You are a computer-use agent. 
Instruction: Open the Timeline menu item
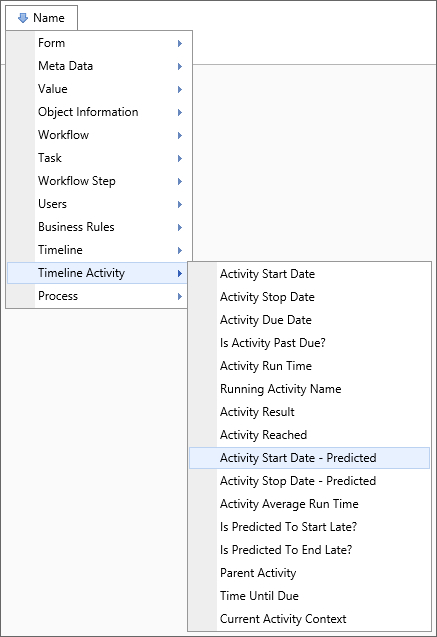point(99,250)
